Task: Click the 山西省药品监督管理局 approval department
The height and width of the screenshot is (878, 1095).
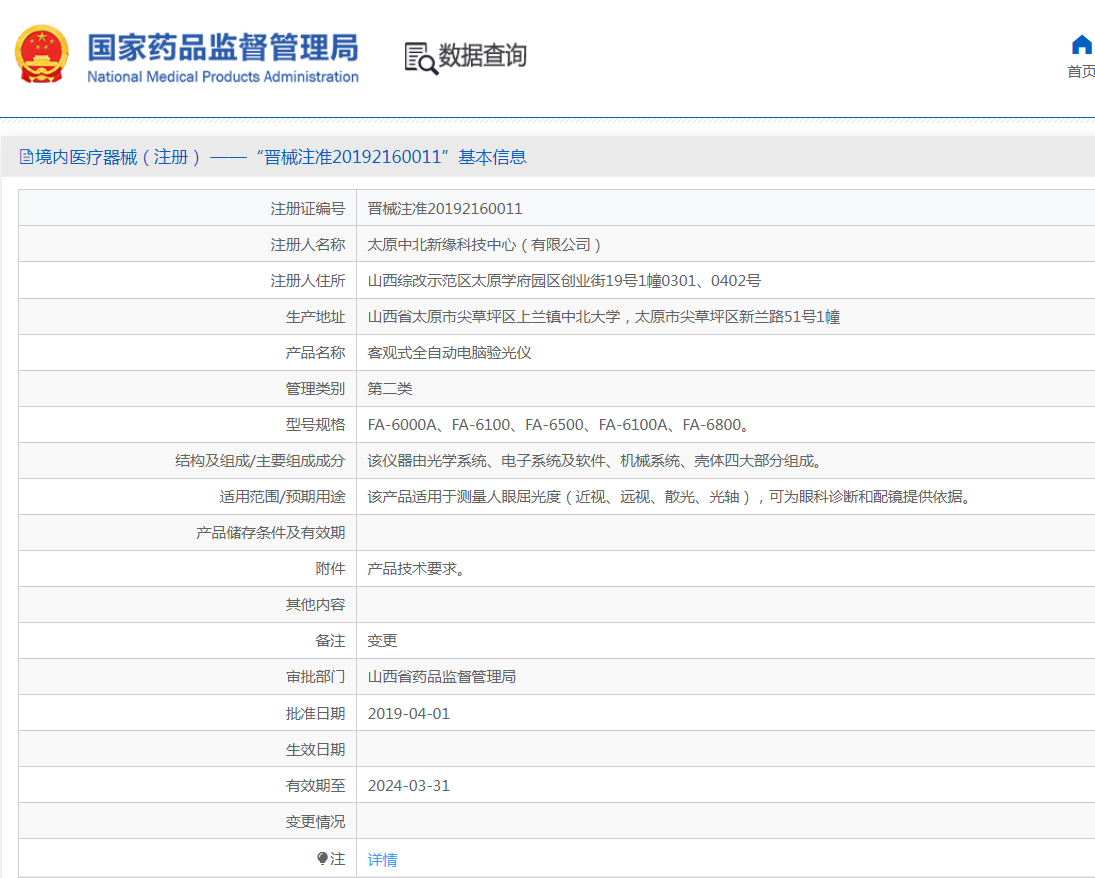Action: tap(441, 677)
